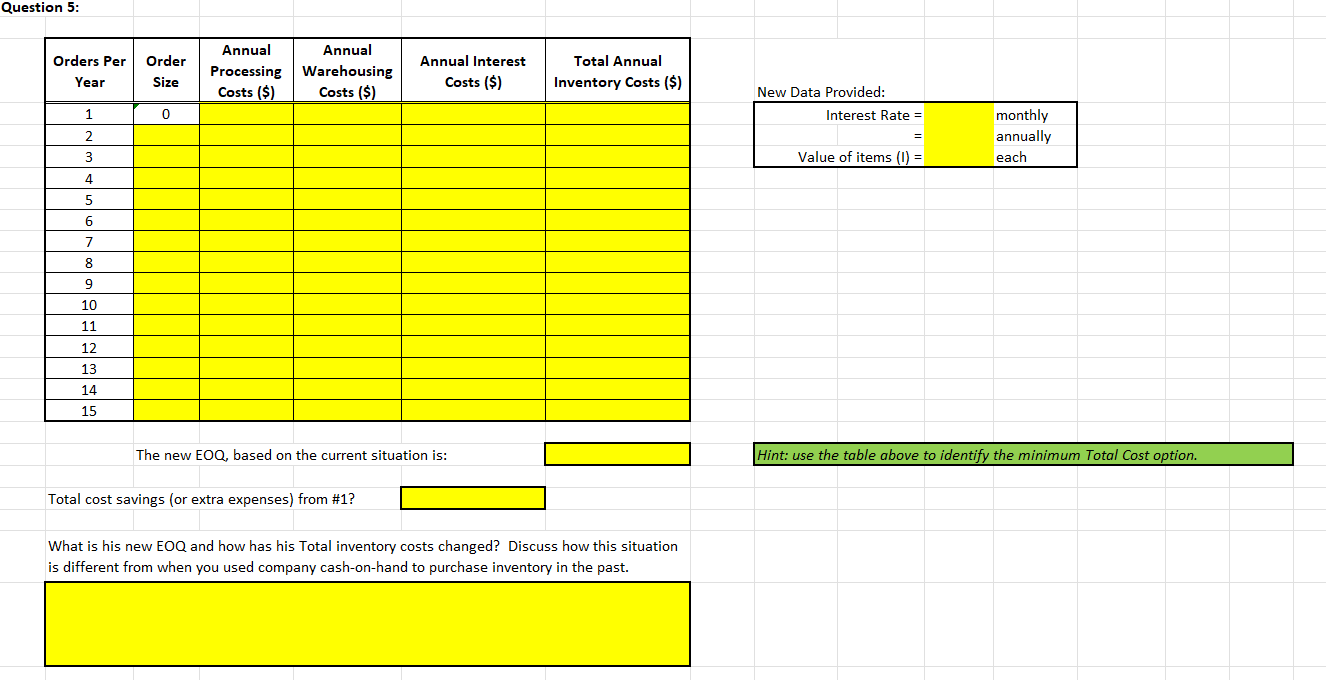
Task: Select Orders Per Year cell with value 15
Action: 89,410
